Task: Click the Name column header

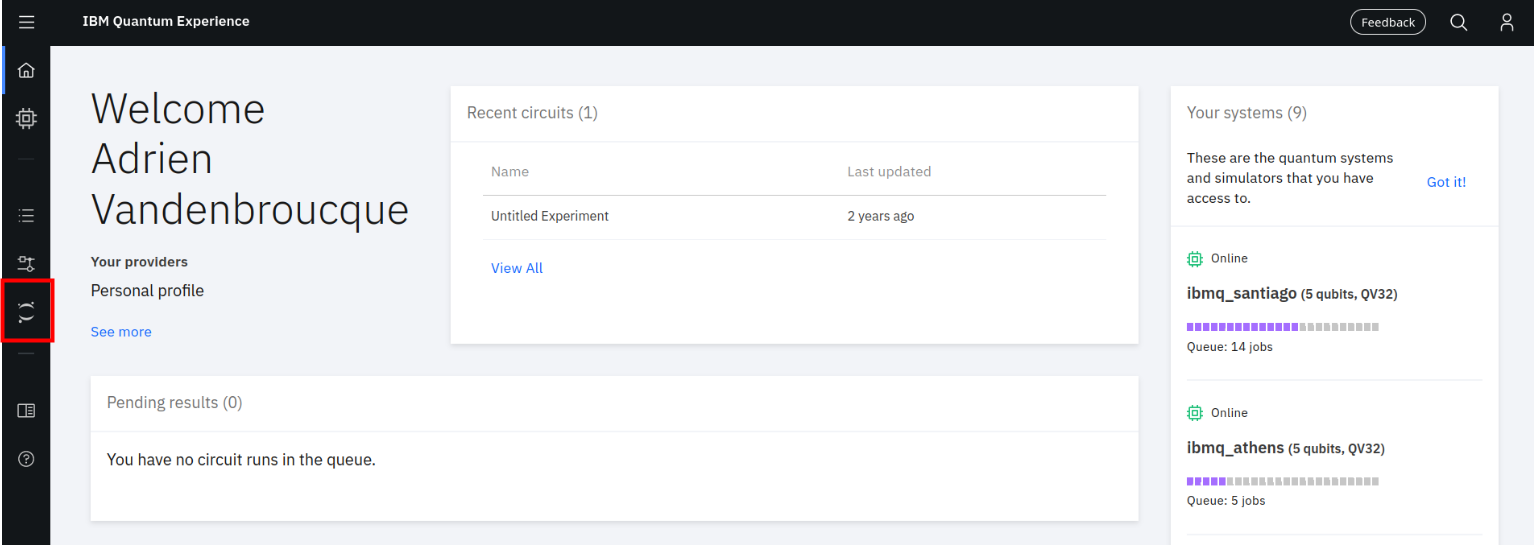Action: click(510, 172)
